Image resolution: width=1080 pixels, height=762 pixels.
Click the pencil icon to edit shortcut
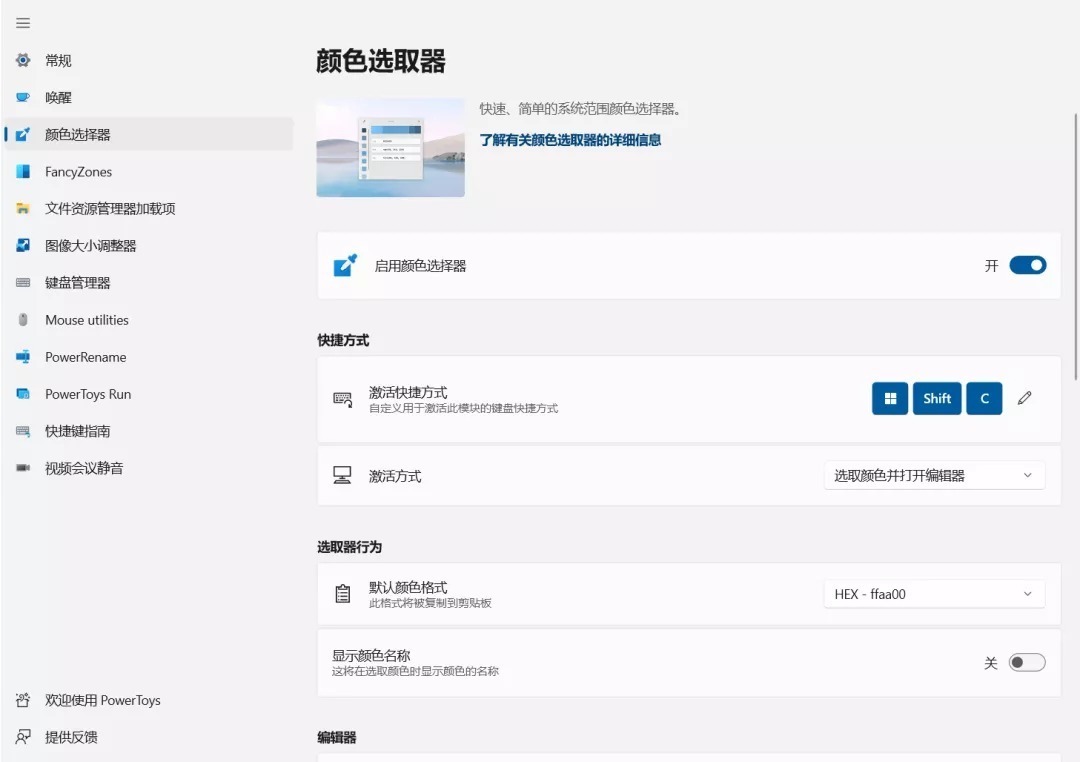pyautogui.click(x=1024, y=398)
